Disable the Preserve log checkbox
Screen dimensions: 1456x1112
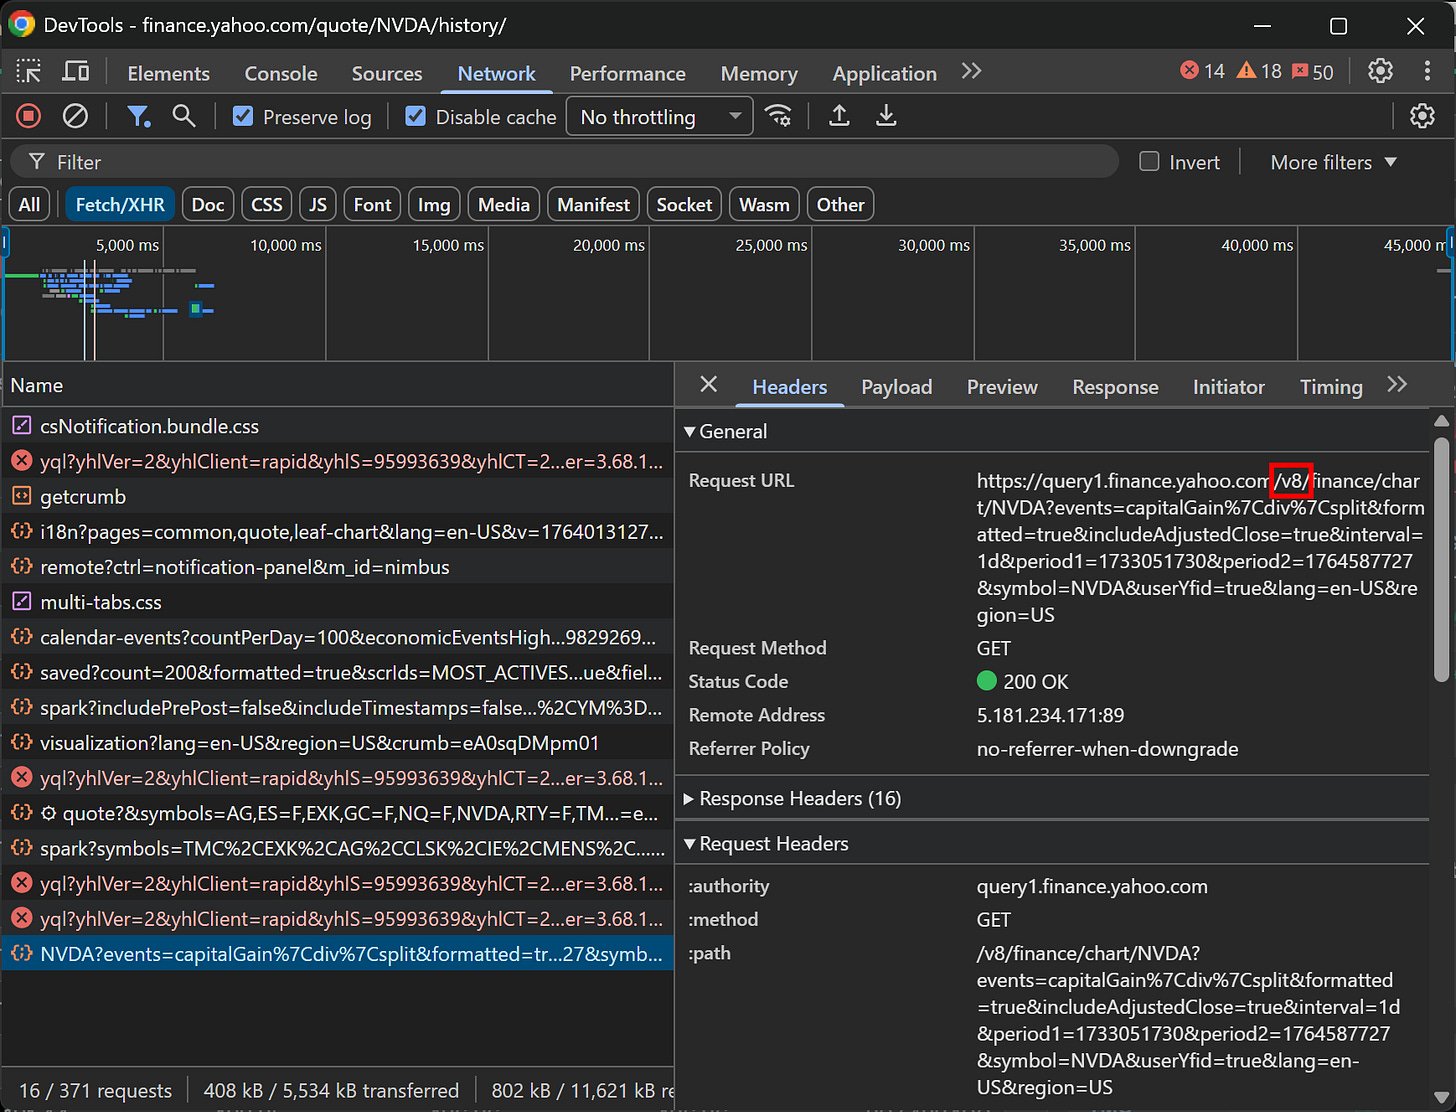(x=243, y=116)
